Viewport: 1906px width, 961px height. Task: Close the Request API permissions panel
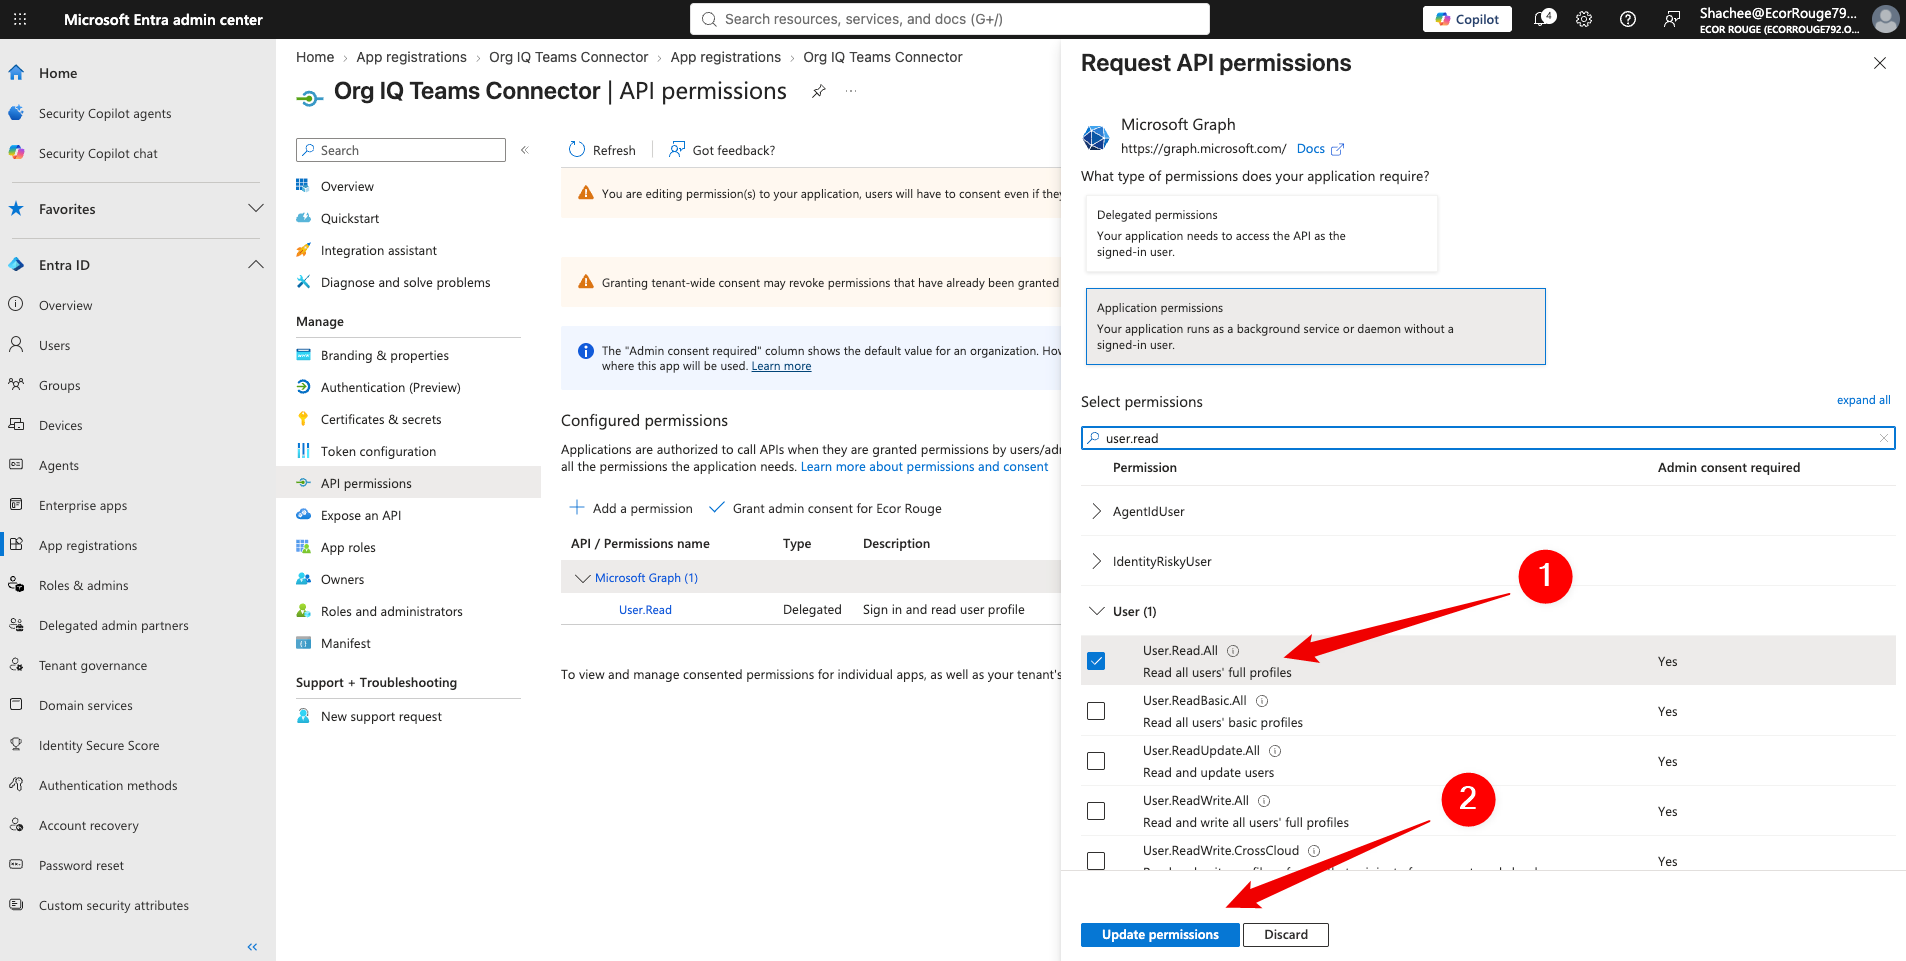point(1880,63)
